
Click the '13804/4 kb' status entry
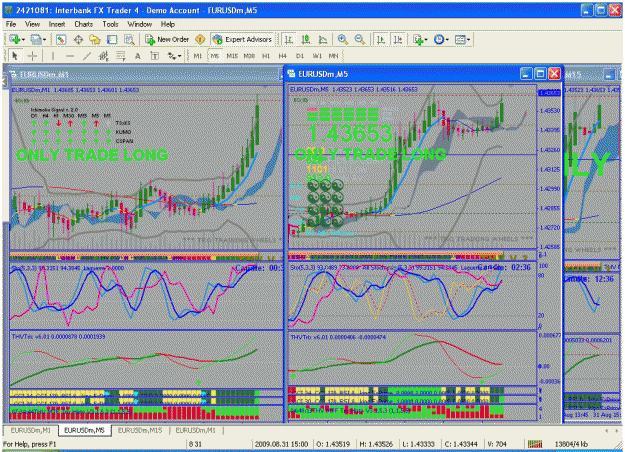(x=571, y=444)
